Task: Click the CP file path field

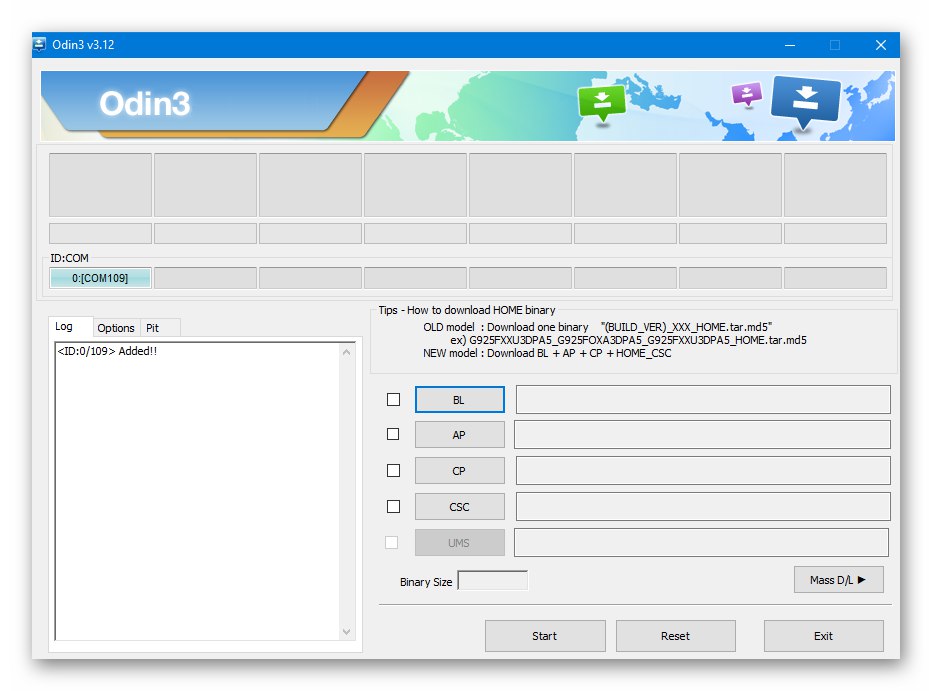Action: pyautogui.click(x=703, y=471)
